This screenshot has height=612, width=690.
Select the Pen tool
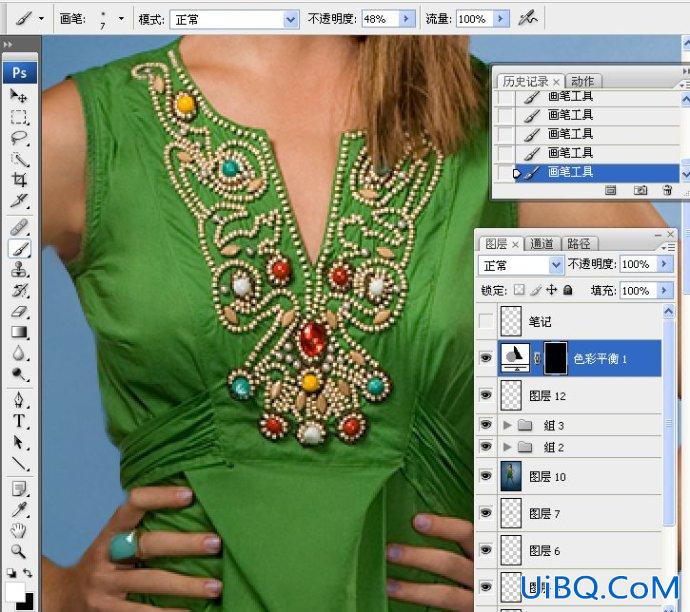[18, 399]
